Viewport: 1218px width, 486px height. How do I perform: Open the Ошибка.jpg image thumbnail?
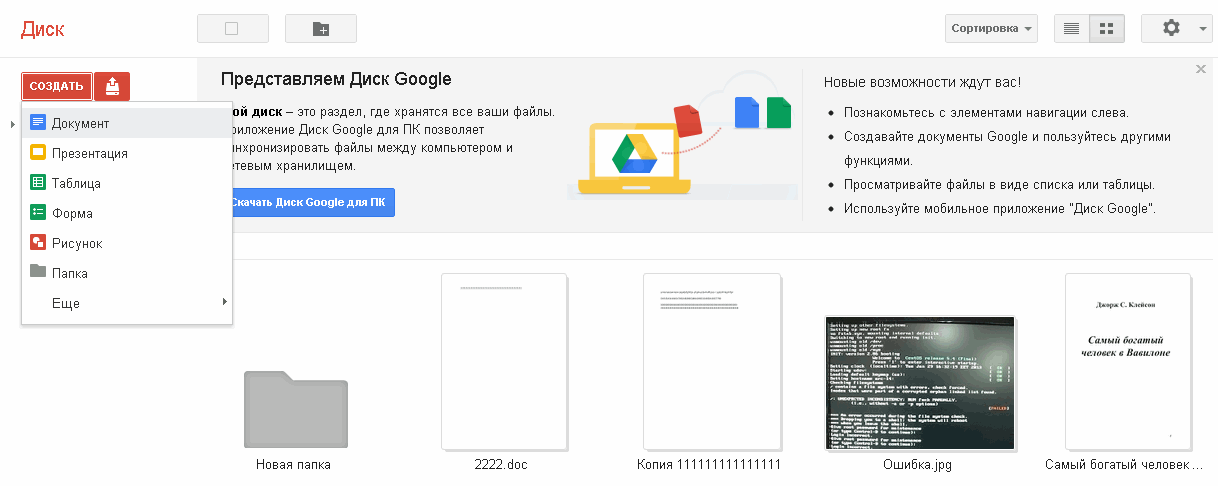[919, 382]
